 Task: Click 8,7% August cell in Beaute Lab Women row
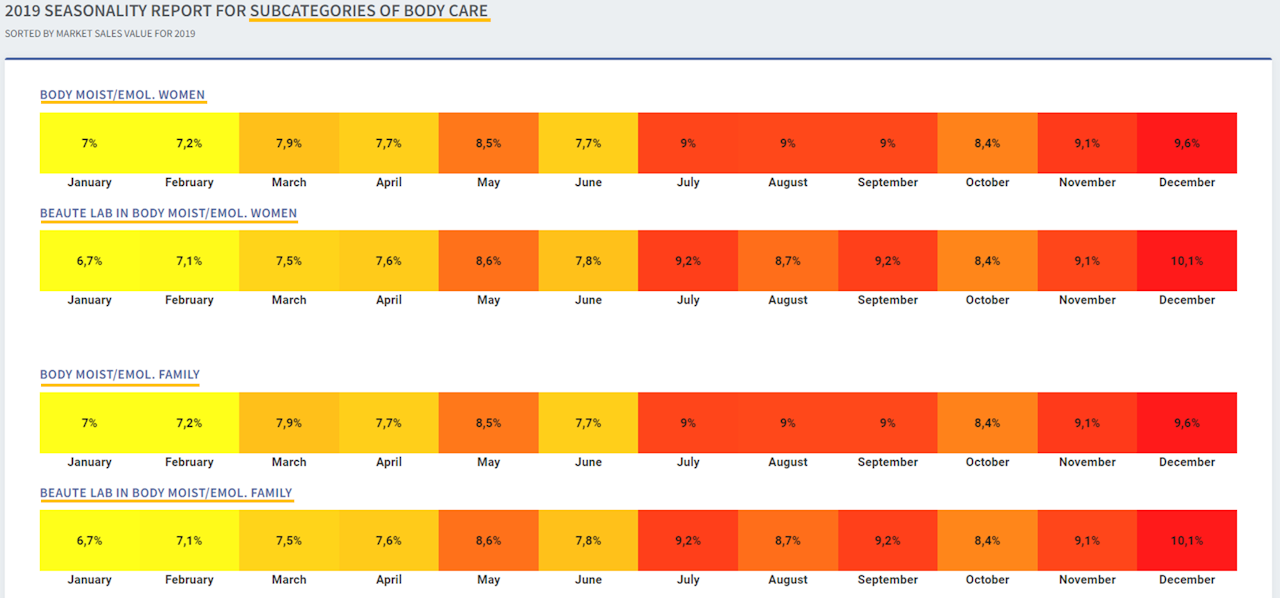click(788, 261)
